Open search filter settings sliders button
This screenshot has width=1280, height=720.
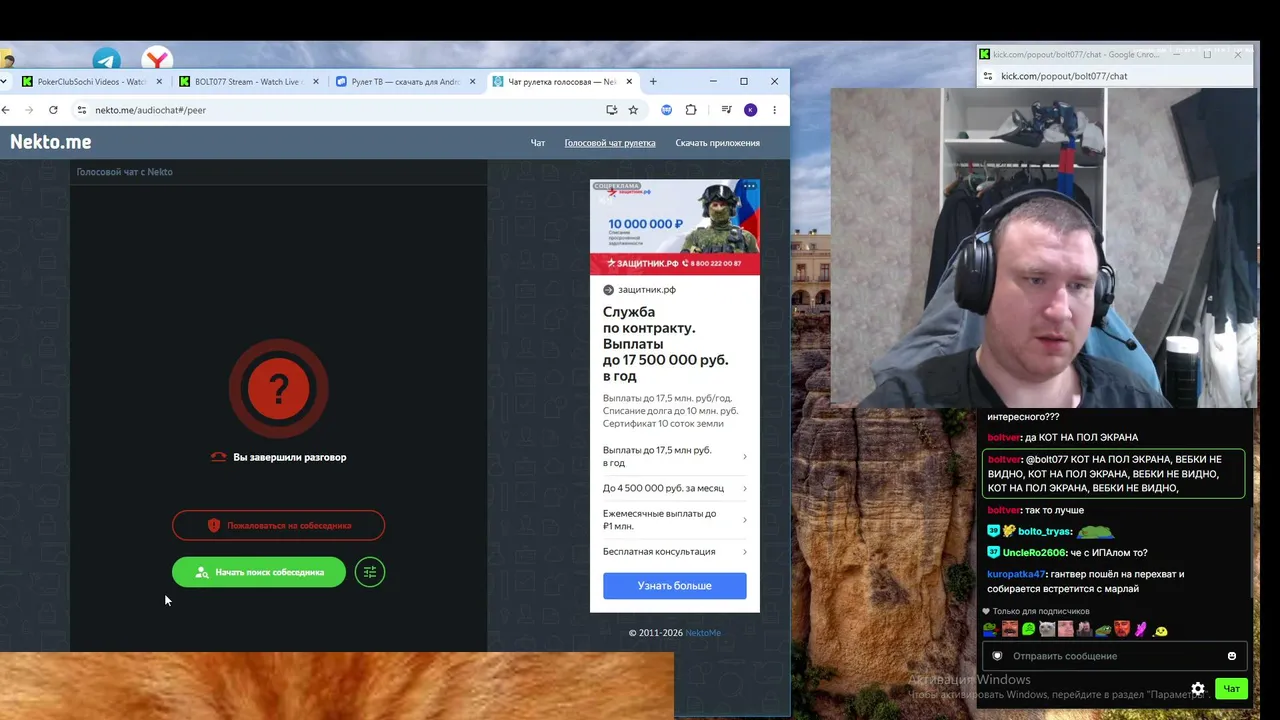pyautogui.click(x=370, y=572)
